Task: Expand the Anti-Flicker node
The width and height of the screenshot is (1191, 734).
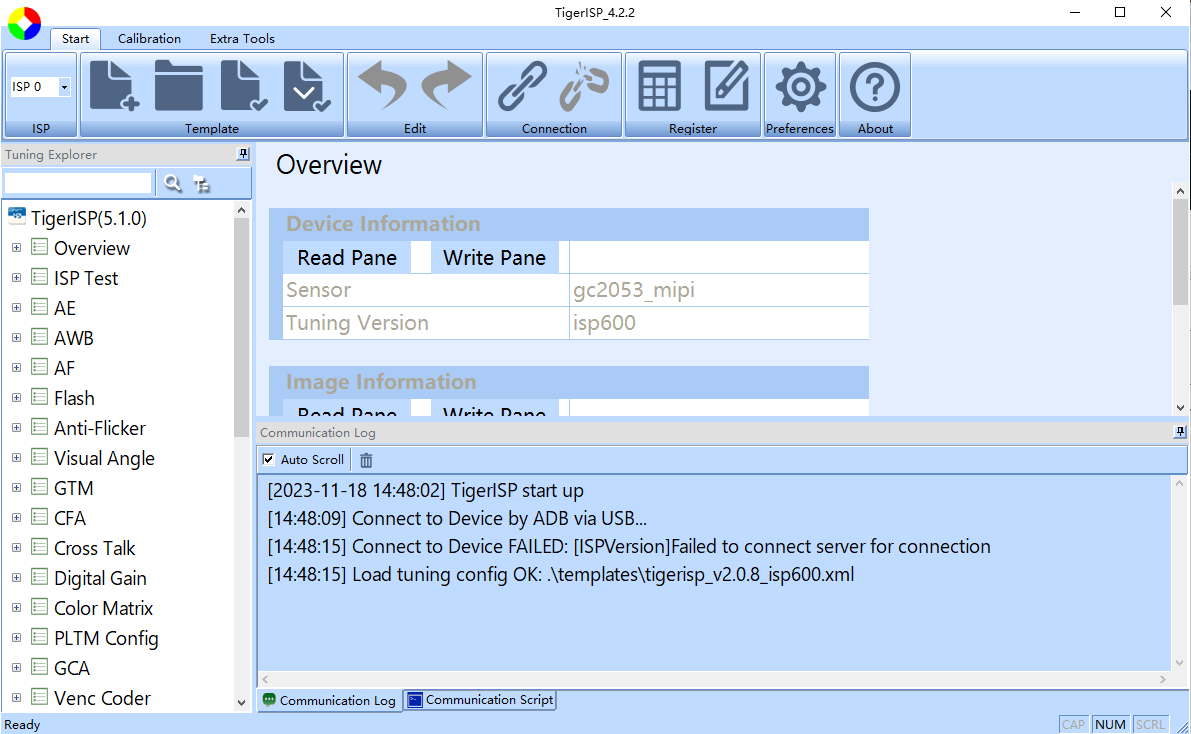Action: tap(16, 428)
